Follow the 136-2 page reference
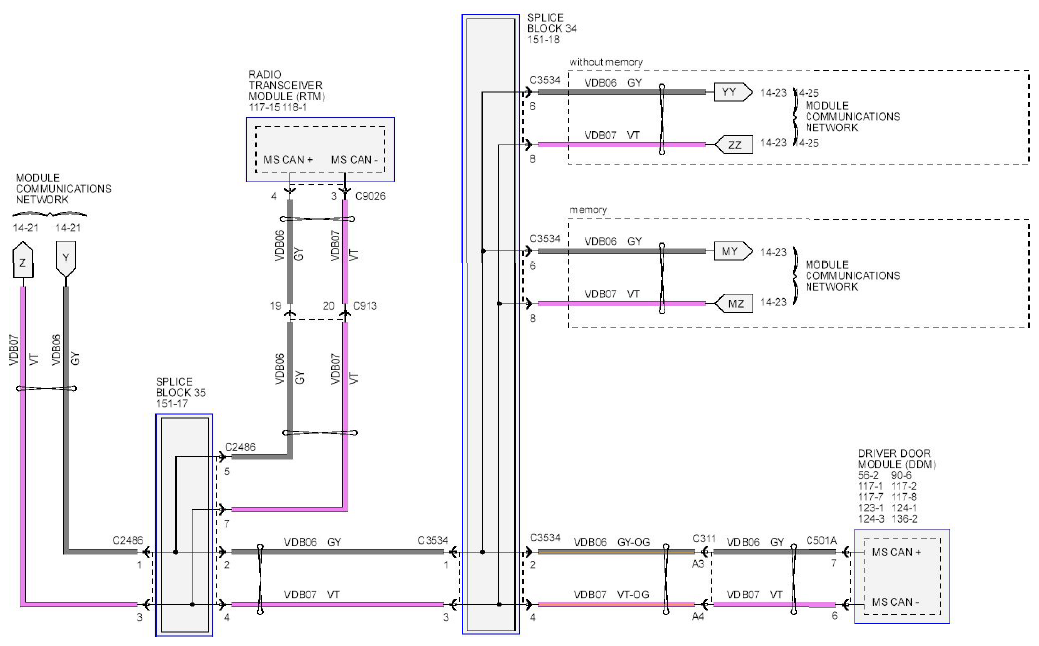This screenshot has height=646, width=1039. click(x=904, y=519)
